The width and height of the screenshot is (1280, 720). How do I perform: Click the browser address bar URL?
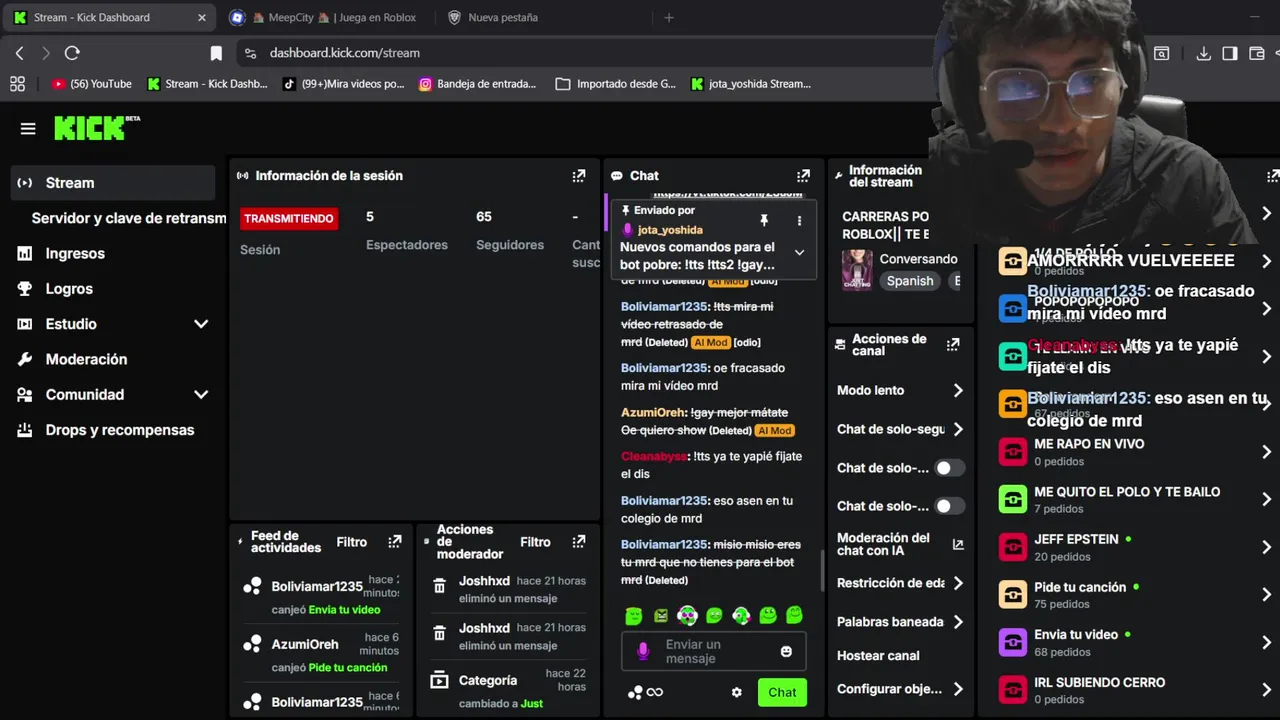click(x=344, y=53)
